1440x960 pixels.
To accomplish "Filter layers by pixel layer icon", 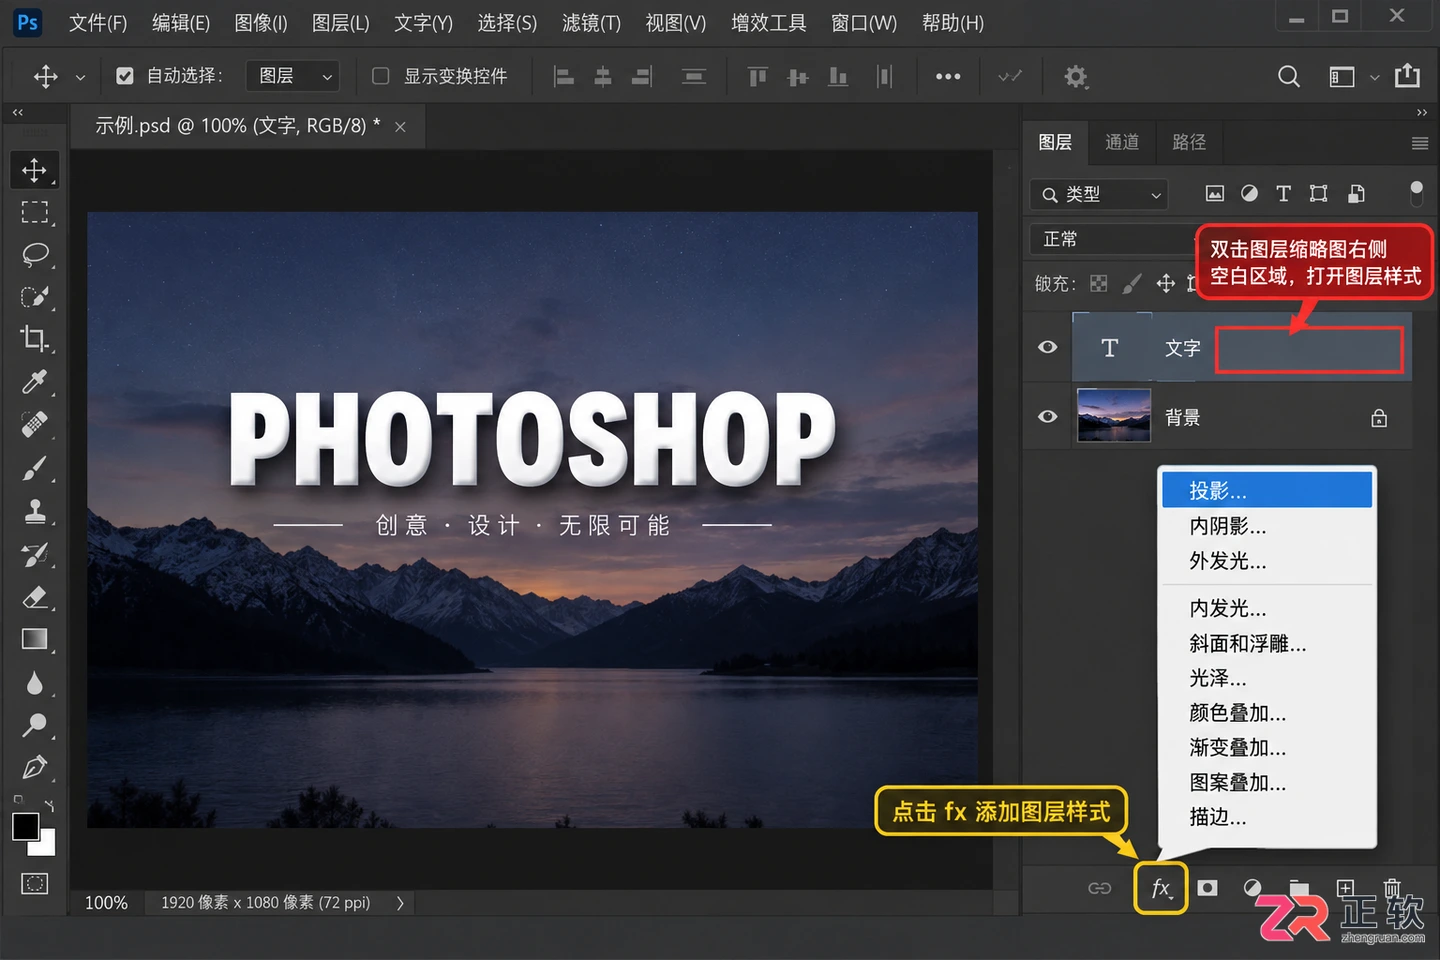I will point(1215,194).
